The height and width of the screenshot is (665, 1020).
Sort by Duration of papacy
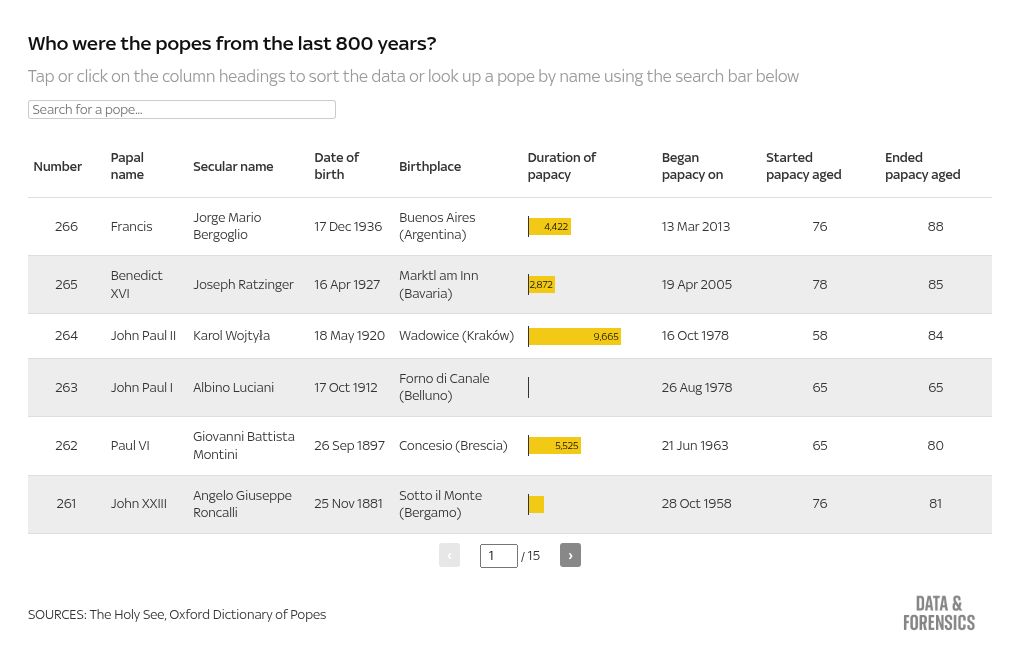(x=562, y=166)
